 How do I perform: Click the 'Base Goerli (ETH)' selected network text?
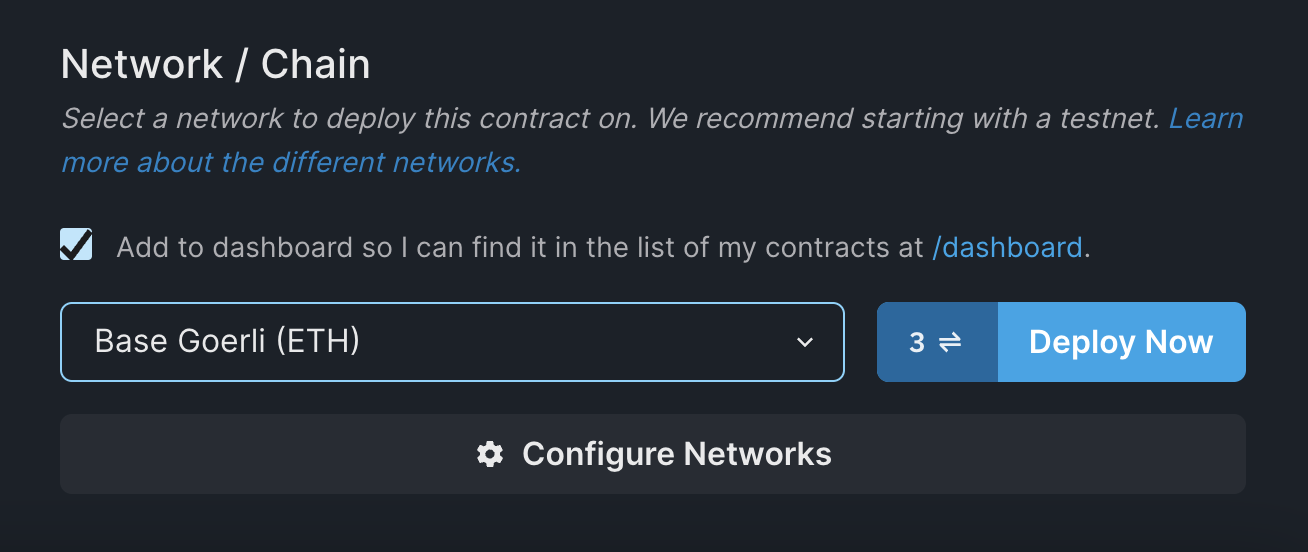click(x=227, y=342)
